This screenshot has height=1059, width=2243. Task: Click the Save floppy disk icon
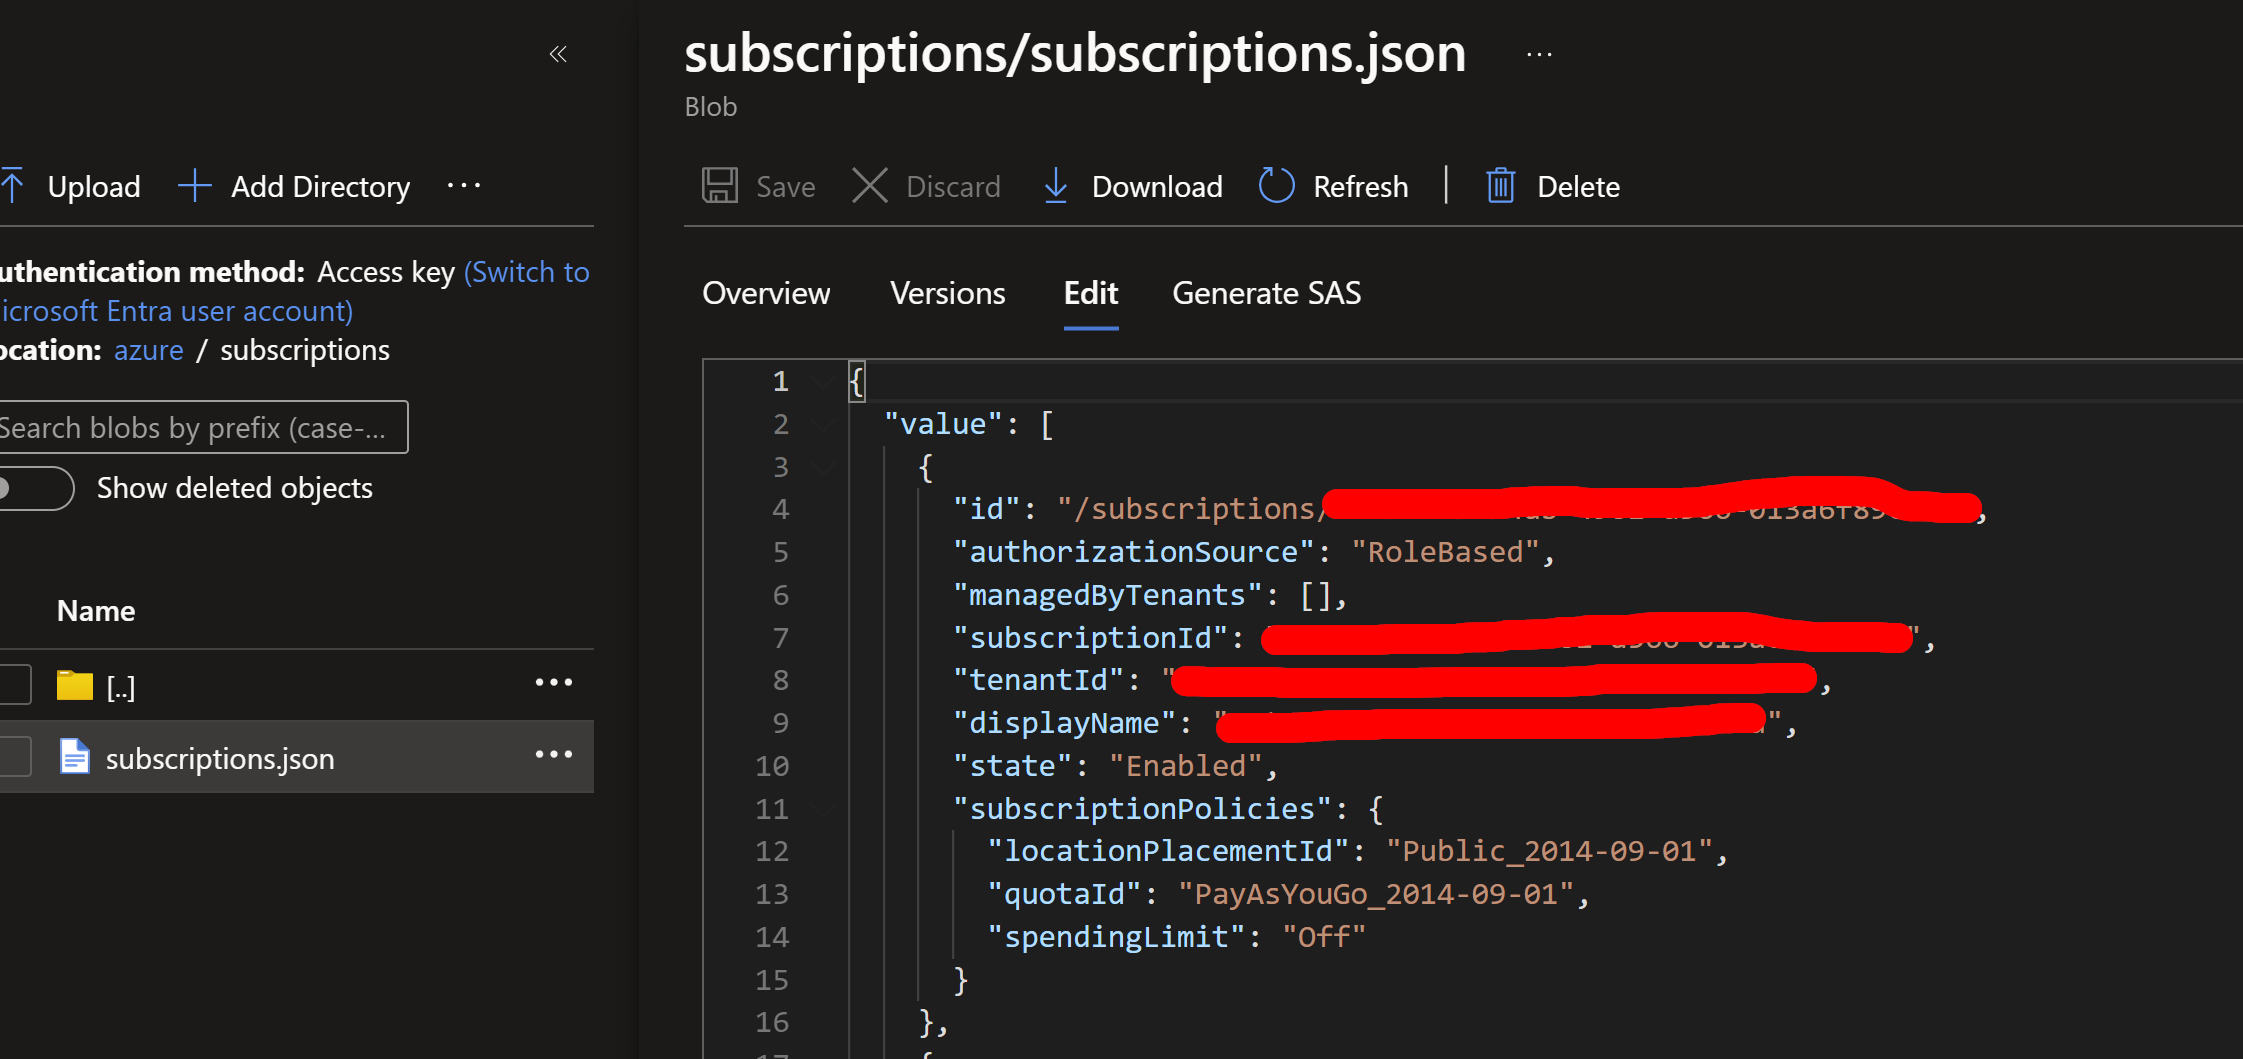coord(719,186)
